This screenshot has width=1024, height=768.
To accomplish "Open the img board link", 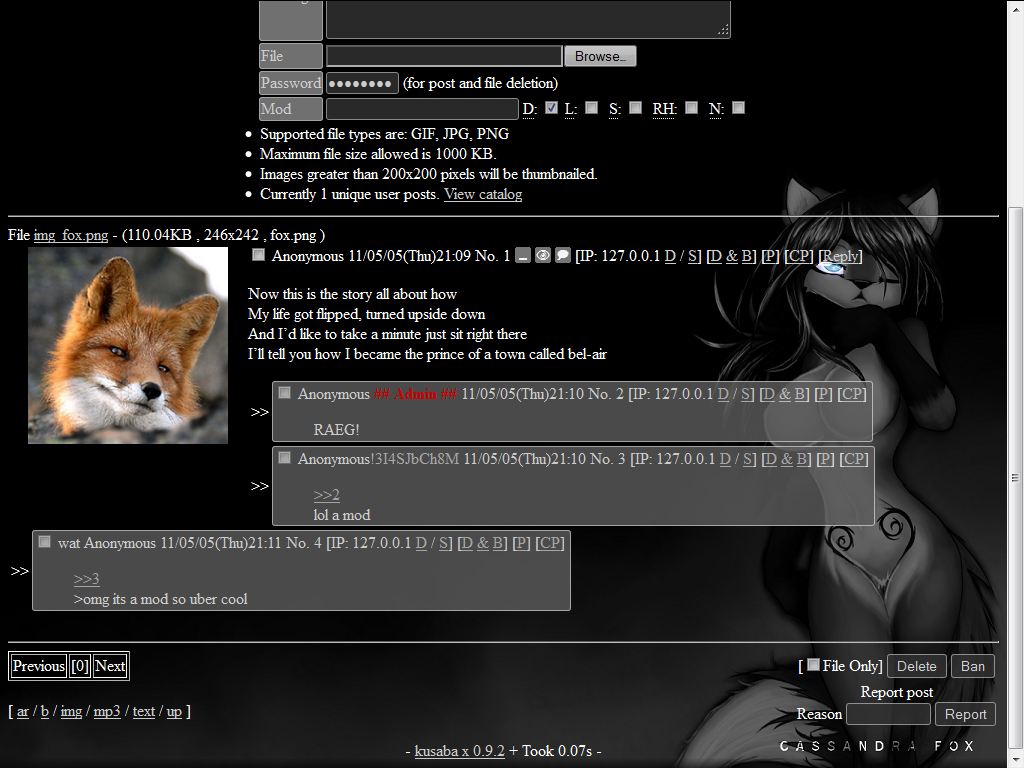I will click(x=71, y=711).
